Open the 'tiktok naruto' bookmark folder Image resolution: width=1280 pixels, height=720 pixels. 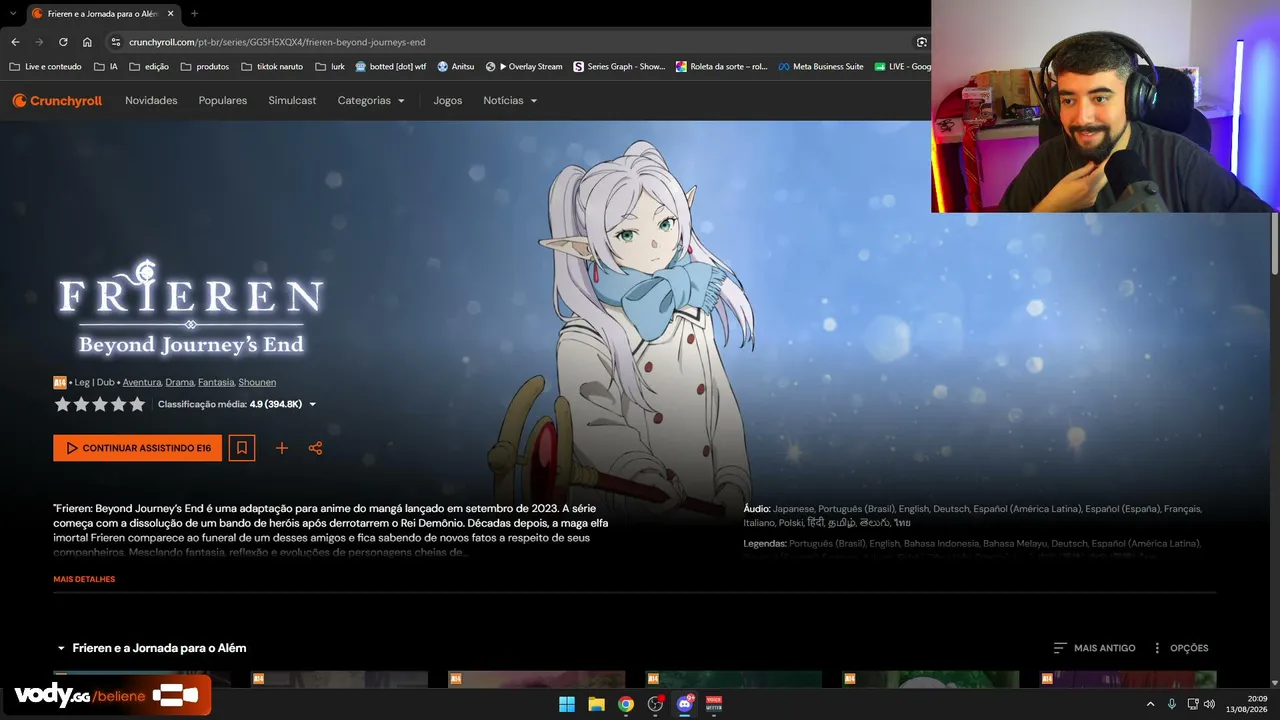click(x=273, y=67)
